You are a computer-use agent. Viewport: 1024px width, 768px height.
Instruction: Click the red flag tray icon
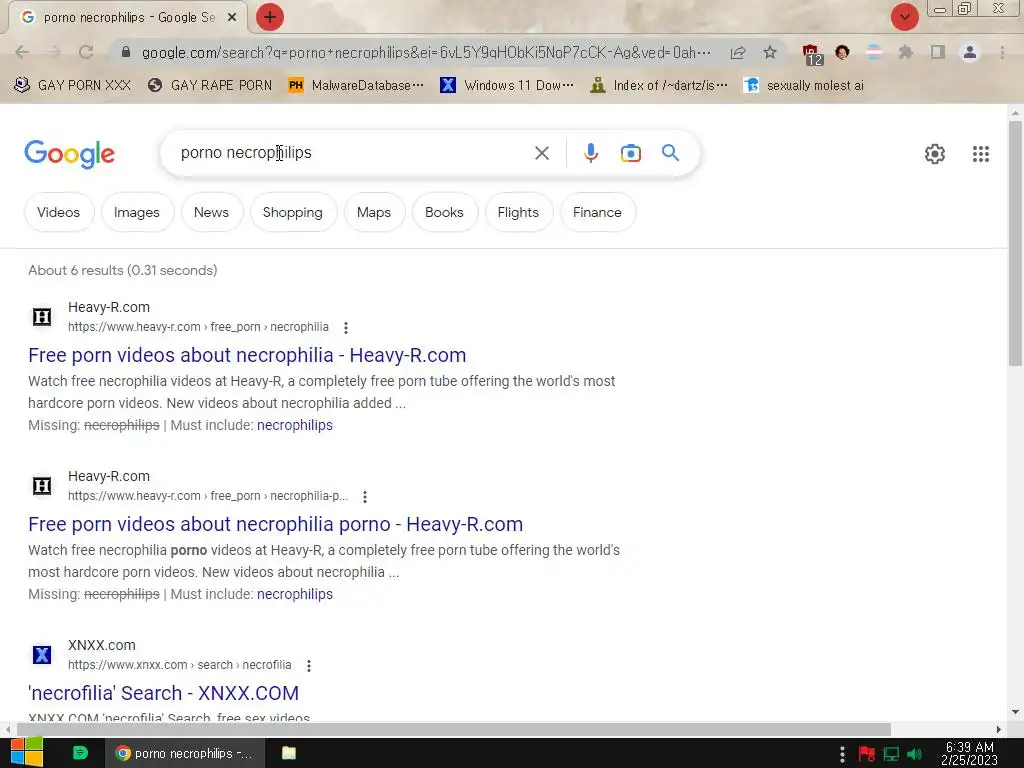867,754
